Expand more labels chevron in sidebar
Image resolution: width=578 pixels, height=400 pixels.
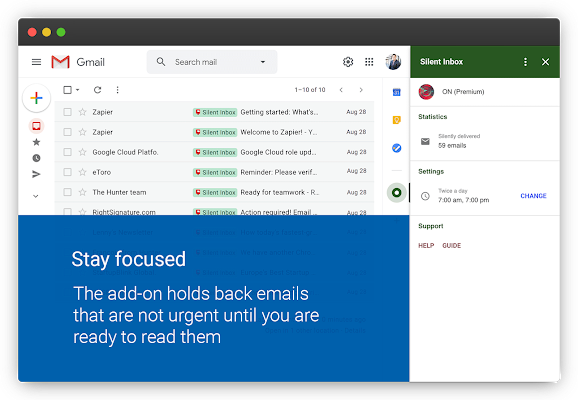coord(36,196)
